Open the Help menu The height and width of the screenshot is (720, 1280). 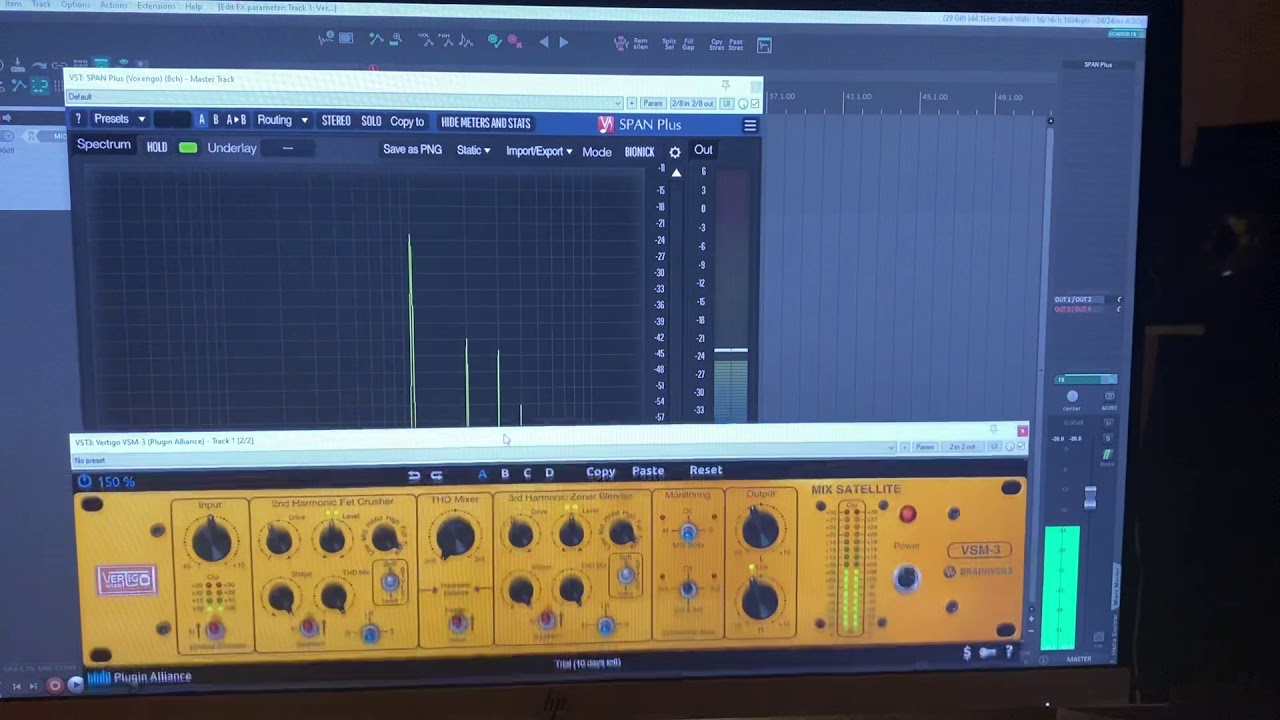pyautogui.click(x=194, y=6)
